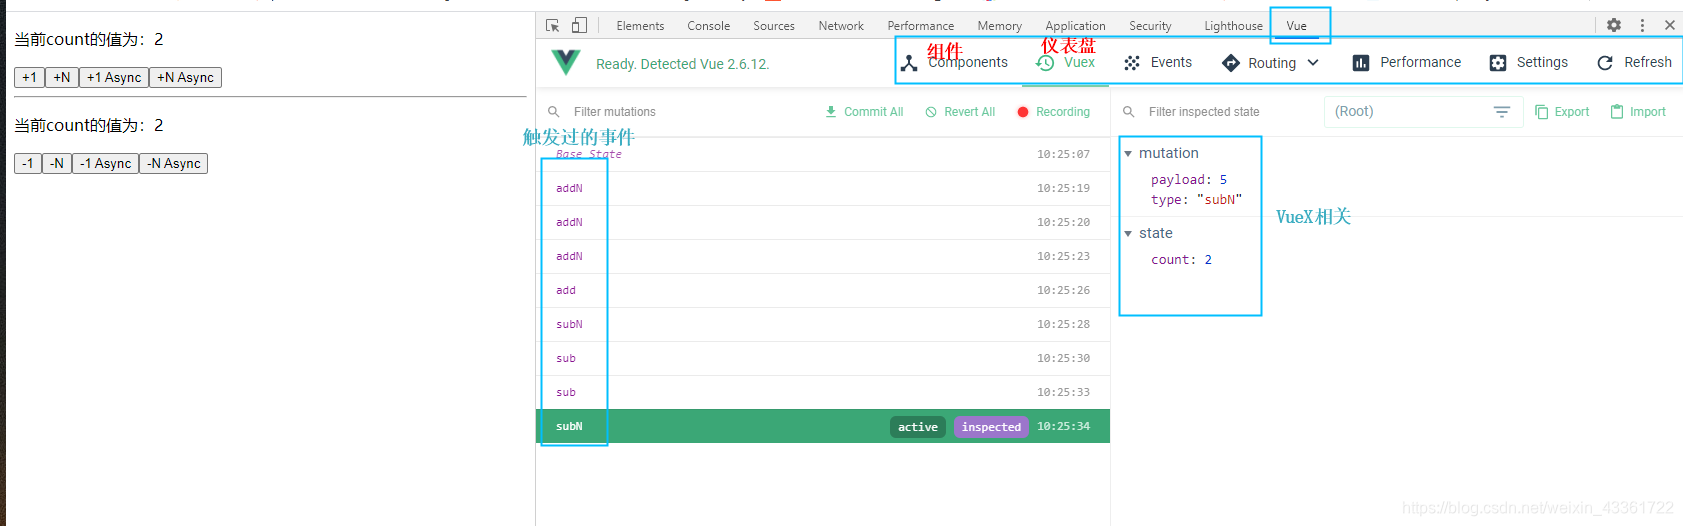This screenshot has width=1683, height=526.
Task: Select add mutation at 10:25:26
Action: pos(823,290)
